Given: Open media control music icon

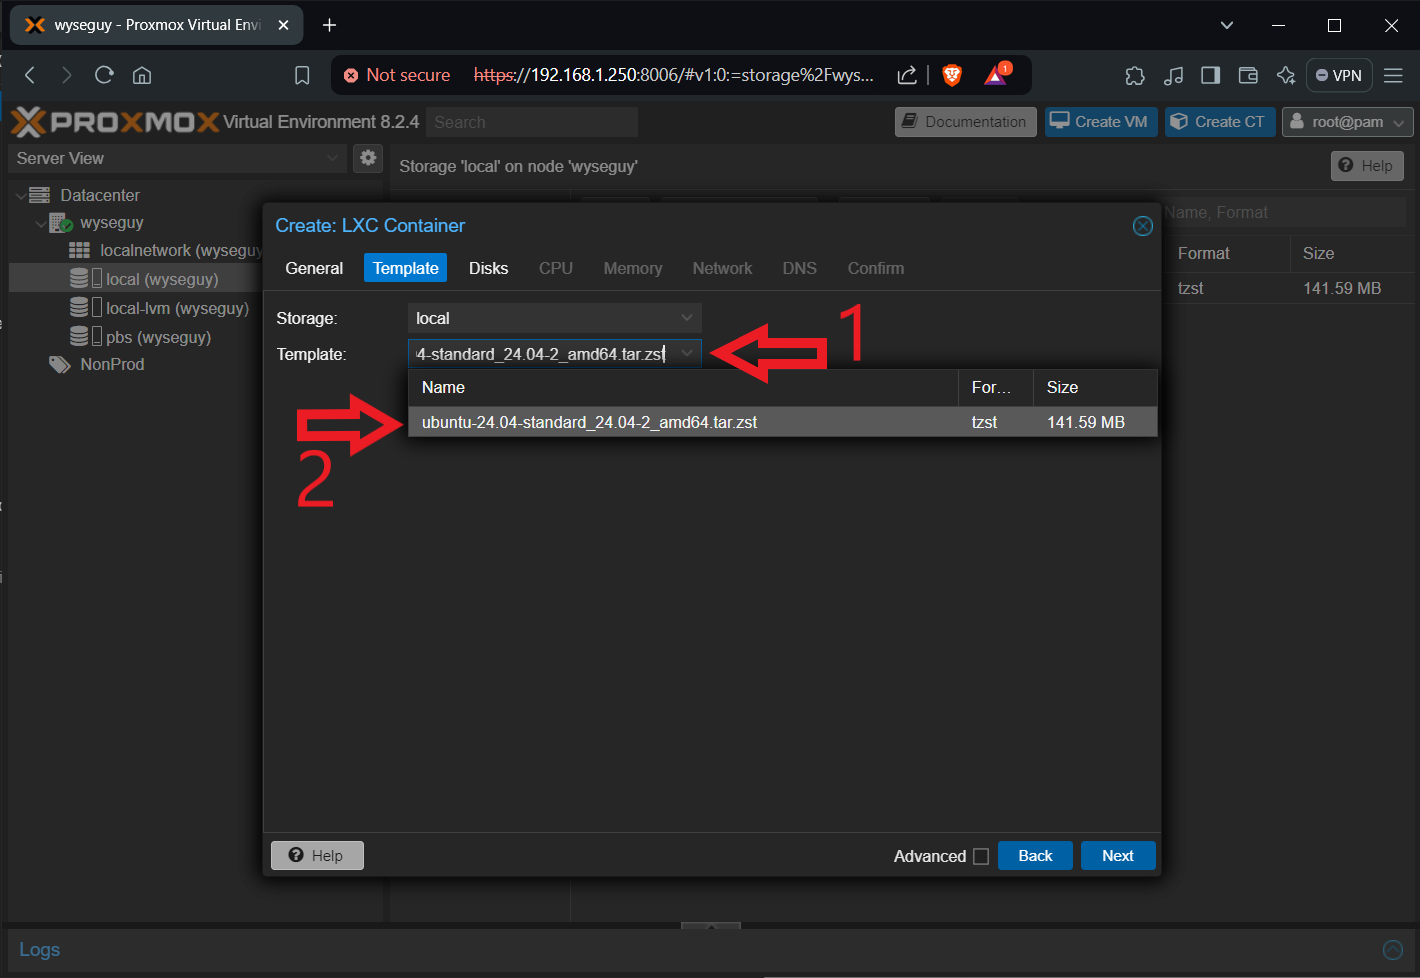Looking at the screenshot, I should (1173, 75).
